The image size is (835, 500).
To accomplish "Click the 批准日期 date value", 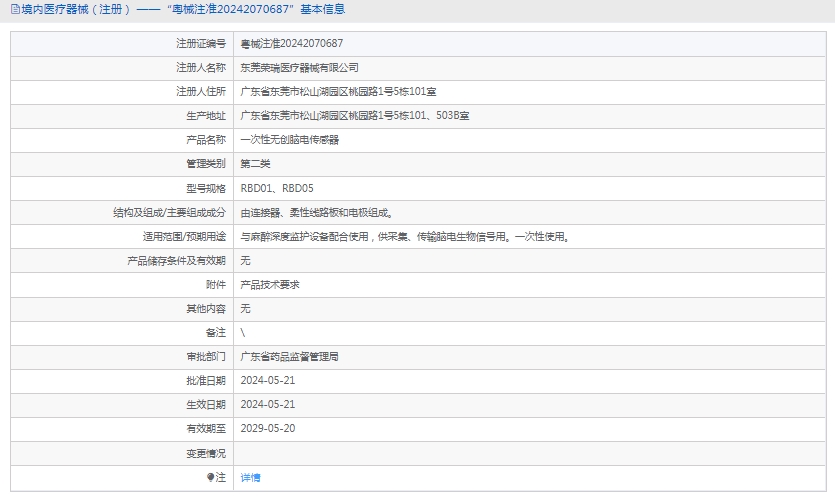I will (268, 381).
